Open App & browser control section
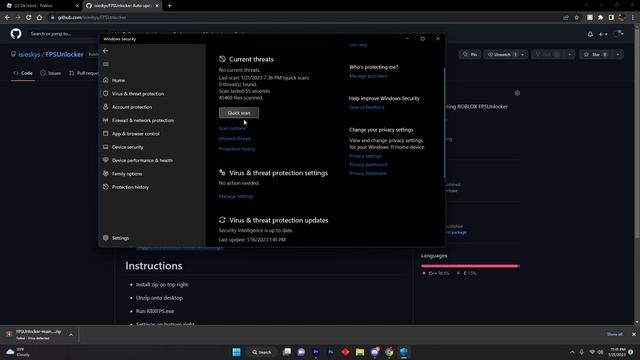The image size is (640, 360). tap(136, 134)
